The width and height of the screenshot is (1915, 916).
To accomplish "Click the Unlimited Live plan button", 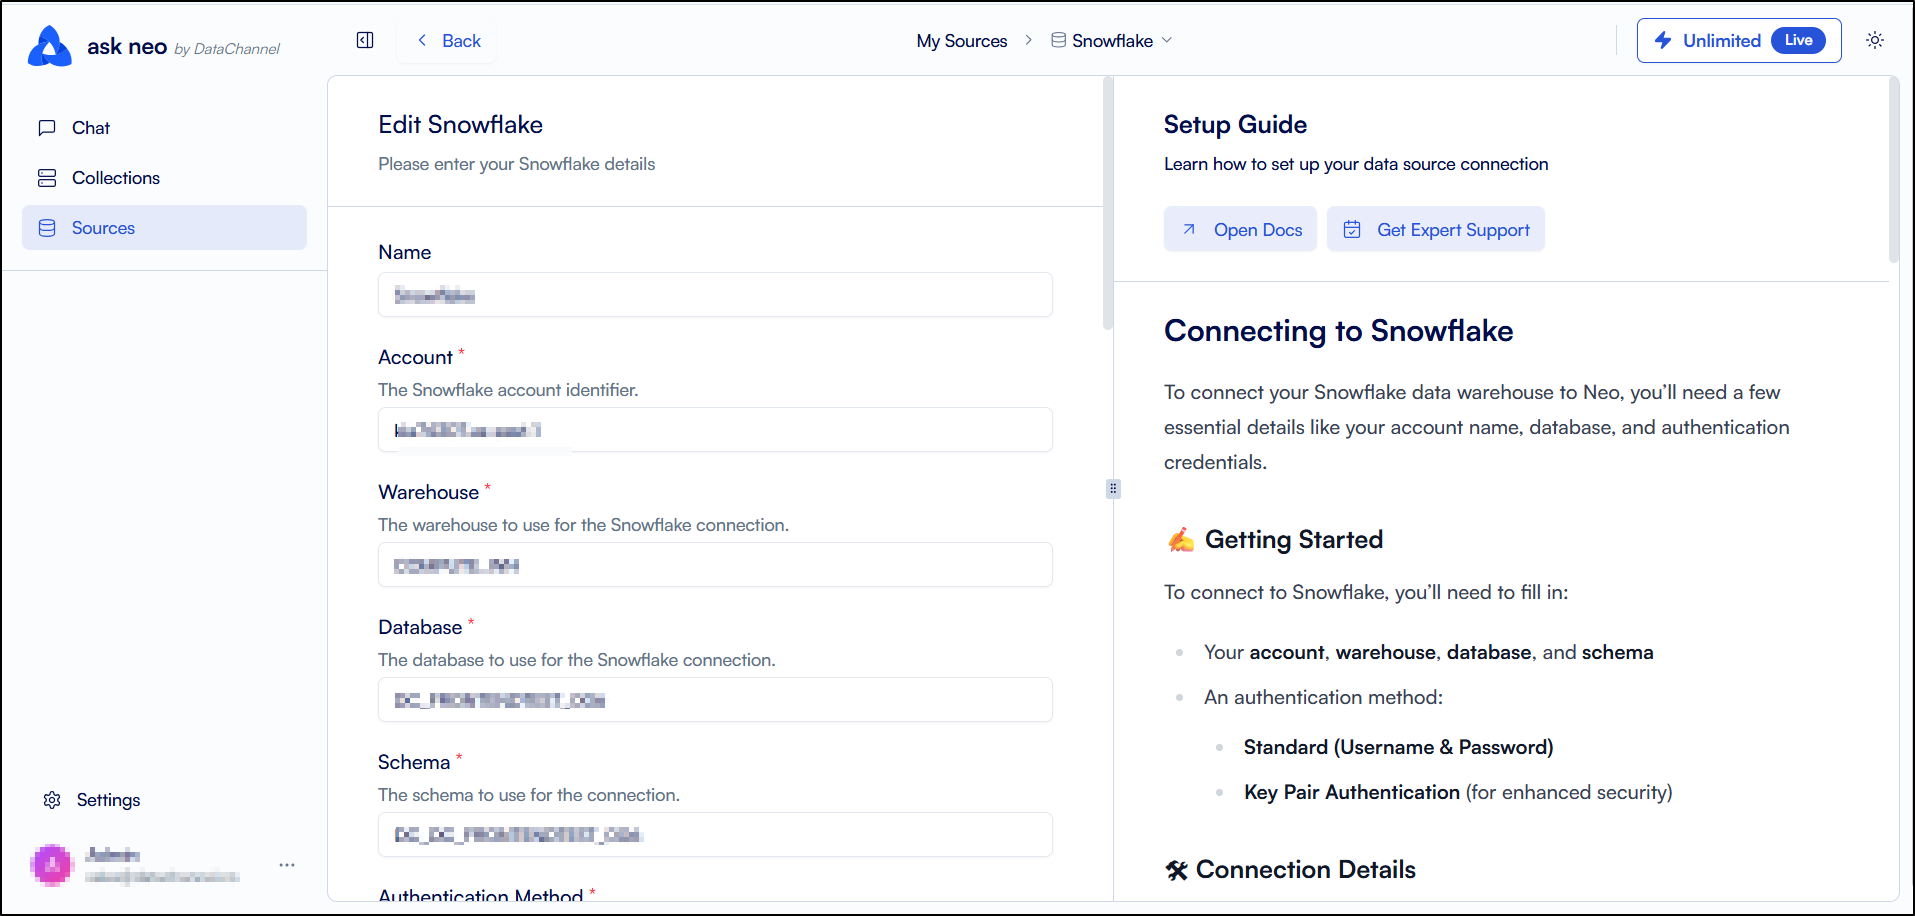I will [x=1739, y=41].
